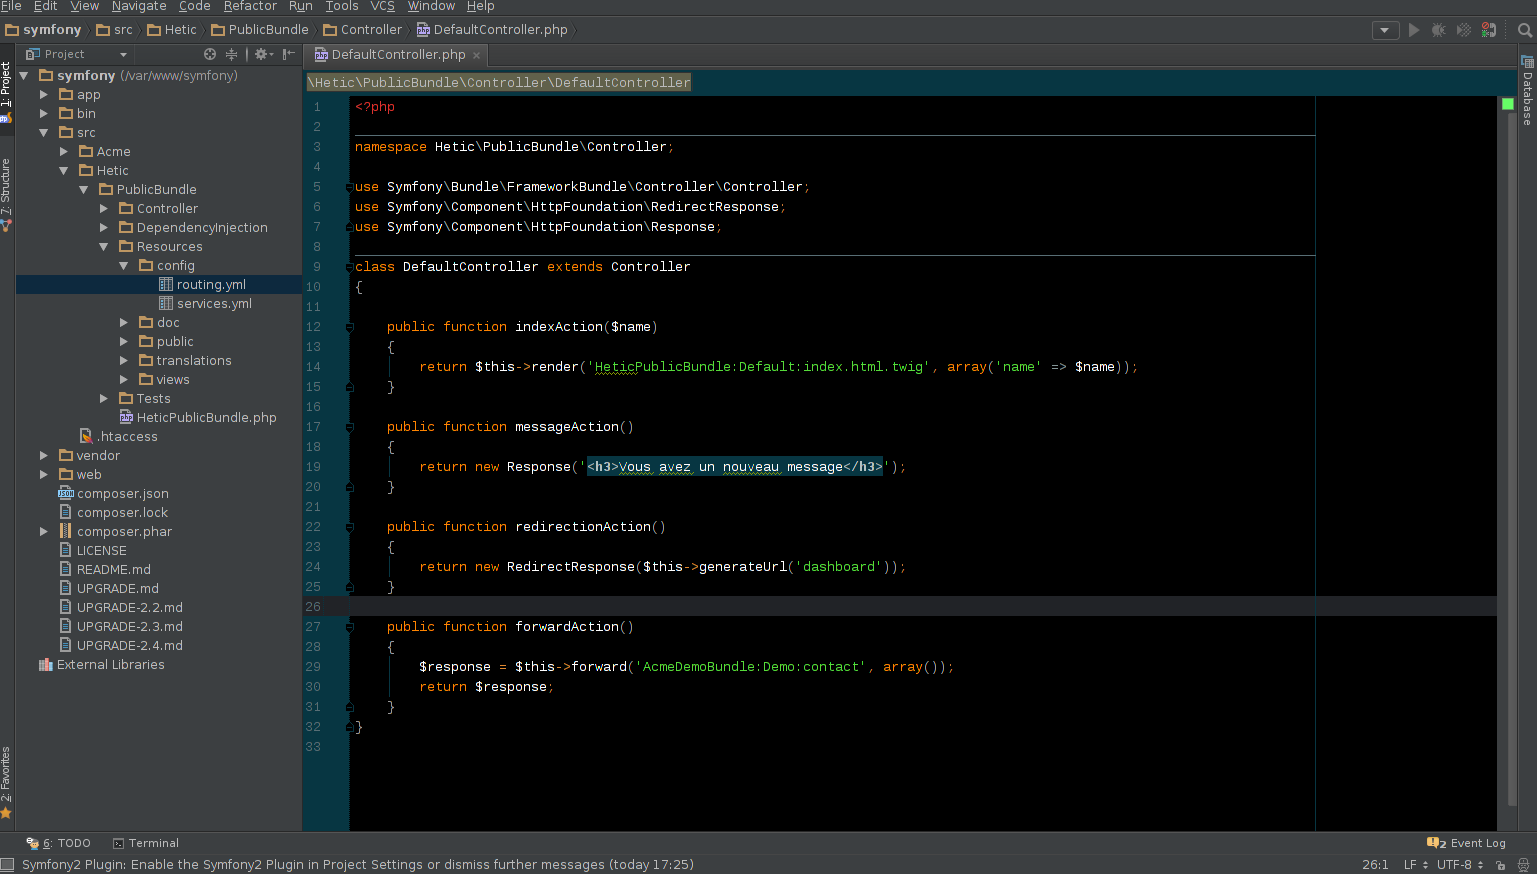The width and height of the screenshot is (1537, 874).
Task: Open the Help menu
Action: click(x=481, y=6)
